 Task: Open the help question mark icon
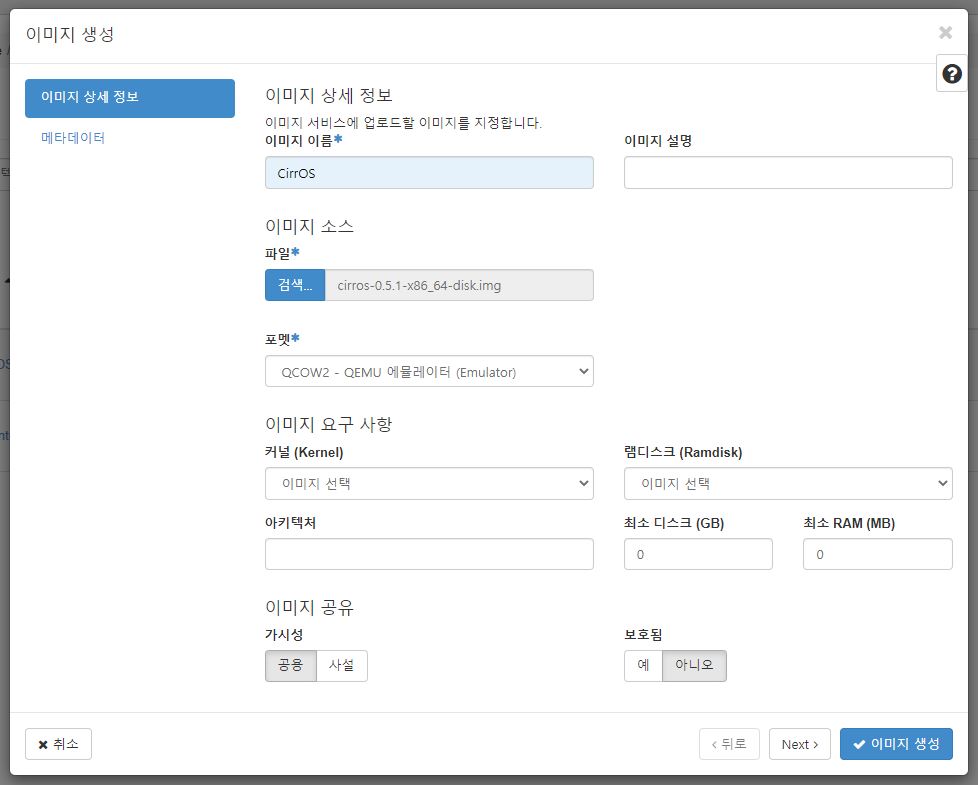point(951,74)
